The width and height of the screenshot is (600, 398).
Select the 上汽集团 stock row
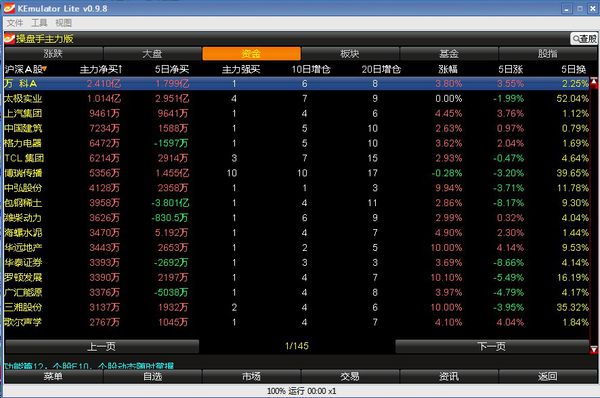(297, 113)
